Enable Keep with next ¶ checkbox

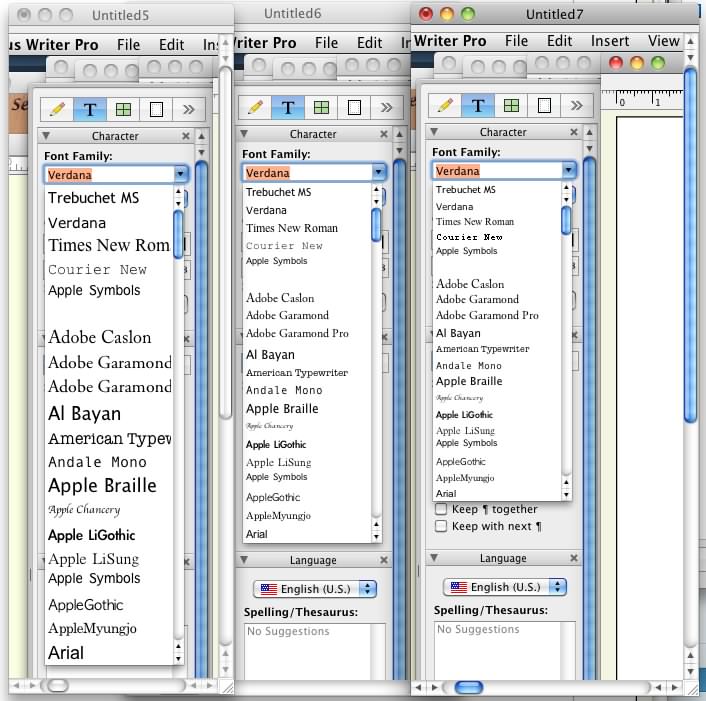click(441, 526)
